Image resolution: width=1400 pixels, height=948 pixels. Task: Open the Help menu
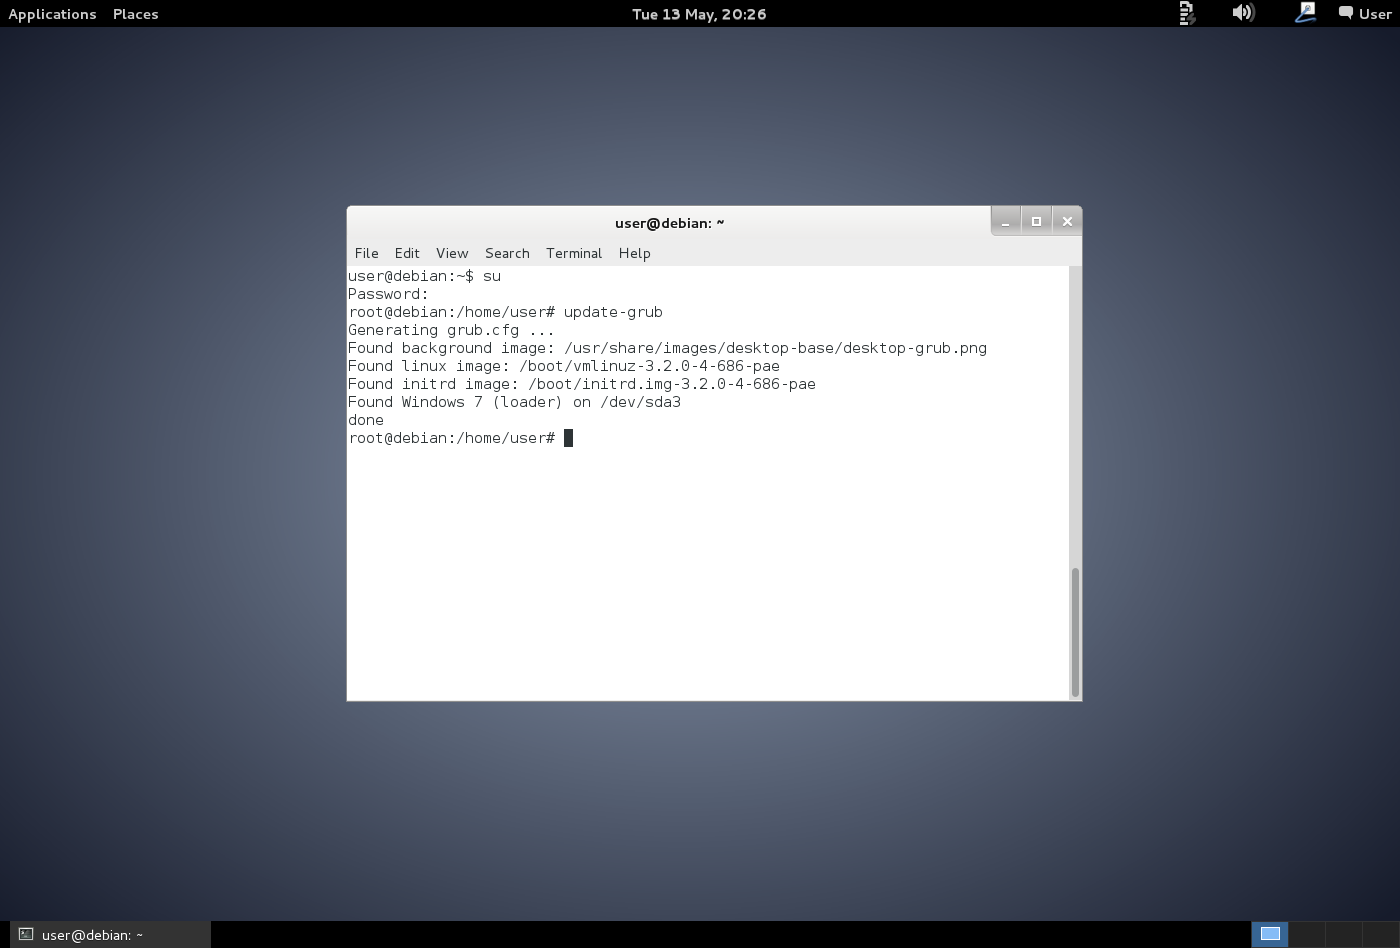[635, 253]
